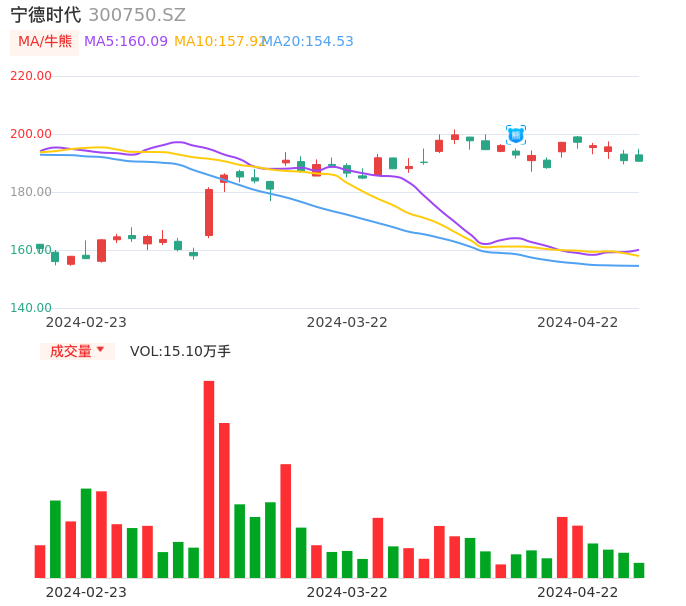This screenshot has width=686, height=606.
Task: Click the MA10:157.92 legend value
Action: [x=220, y=42]
